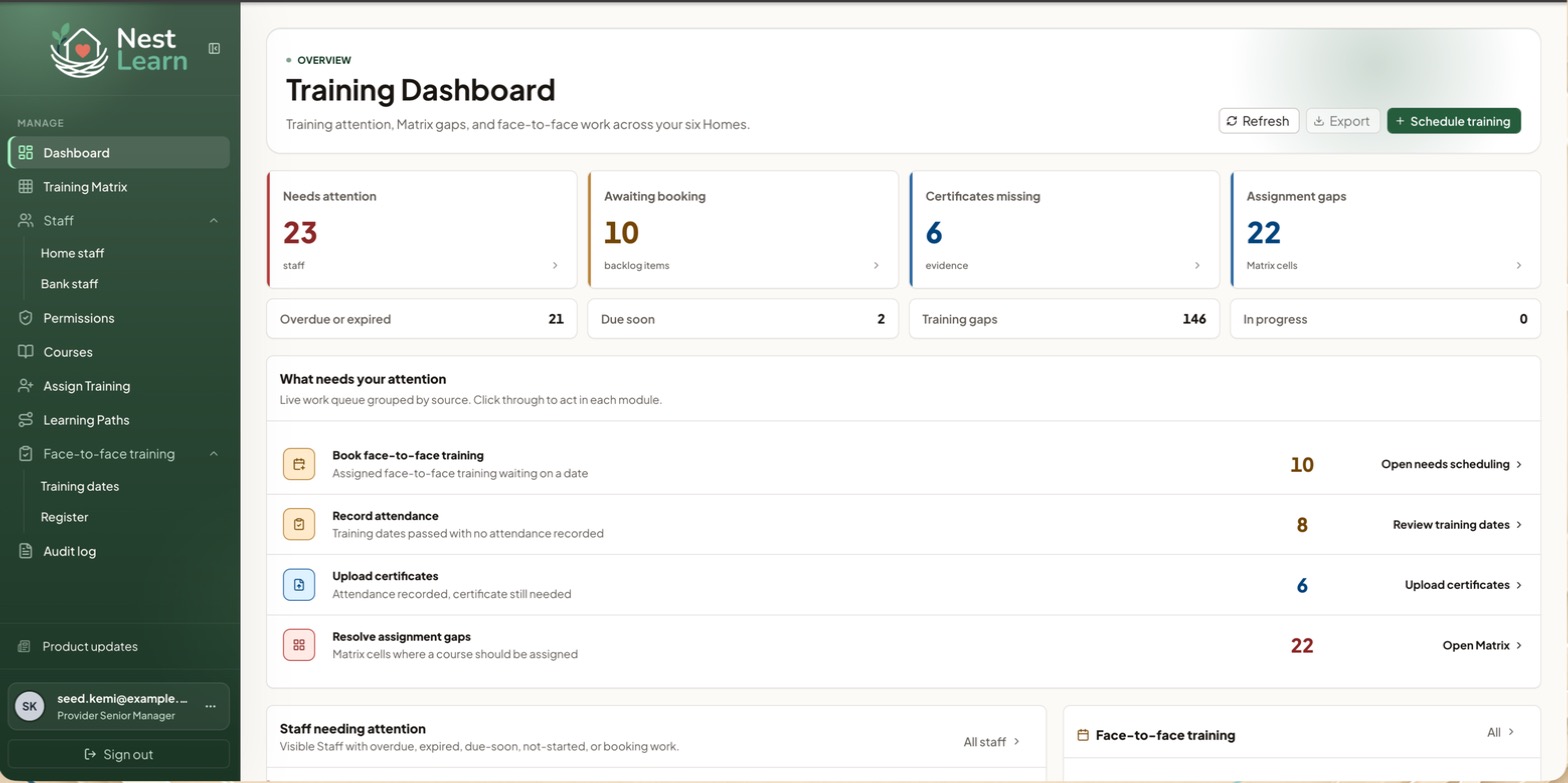The height and width of the screenshot is (783, 1568).
Task: Click calendar icon beside Face-to-face training card
Action: [1083, 735]
